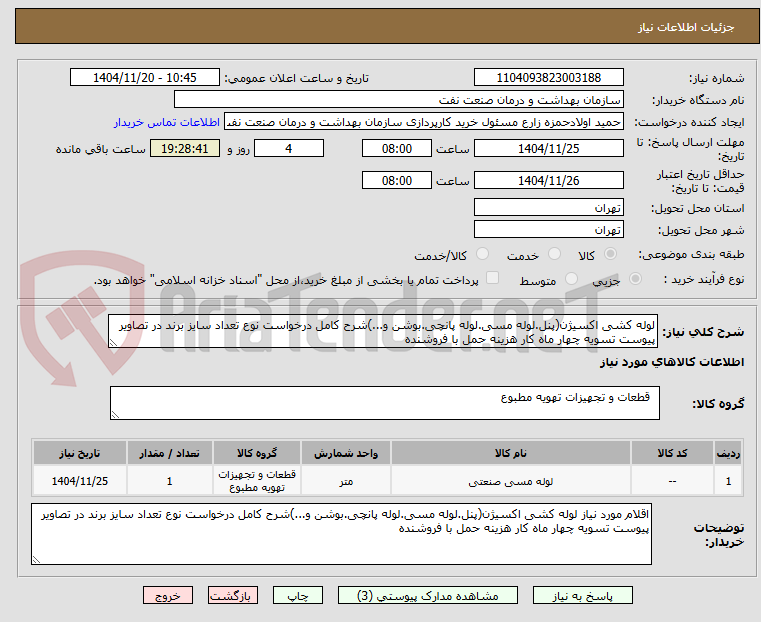Image resolution: width=761 pixels, height=622 pixels.
Task: Click the لوله مسی صنعتی cell
Action: coord(511,481)
